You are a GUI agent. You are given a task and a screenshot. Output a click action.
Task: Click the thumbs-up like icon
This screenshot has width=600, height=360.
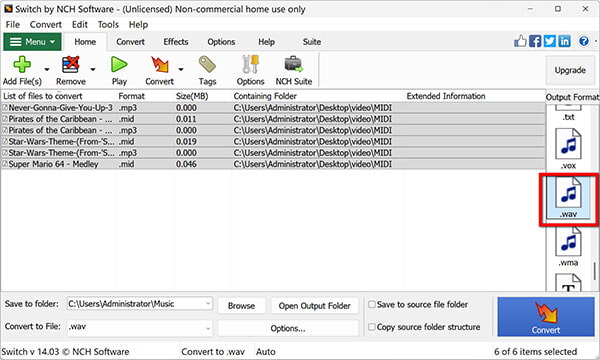tap(520, 41)
